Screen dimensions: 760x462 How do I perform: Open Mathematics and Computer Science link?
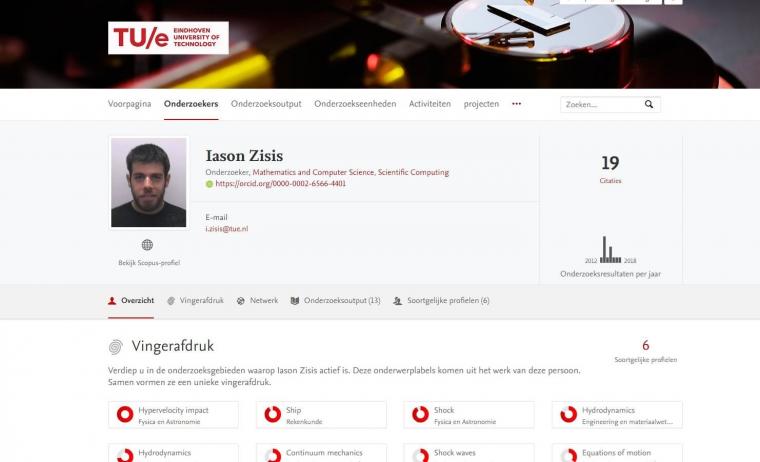(x=313, y=172)
